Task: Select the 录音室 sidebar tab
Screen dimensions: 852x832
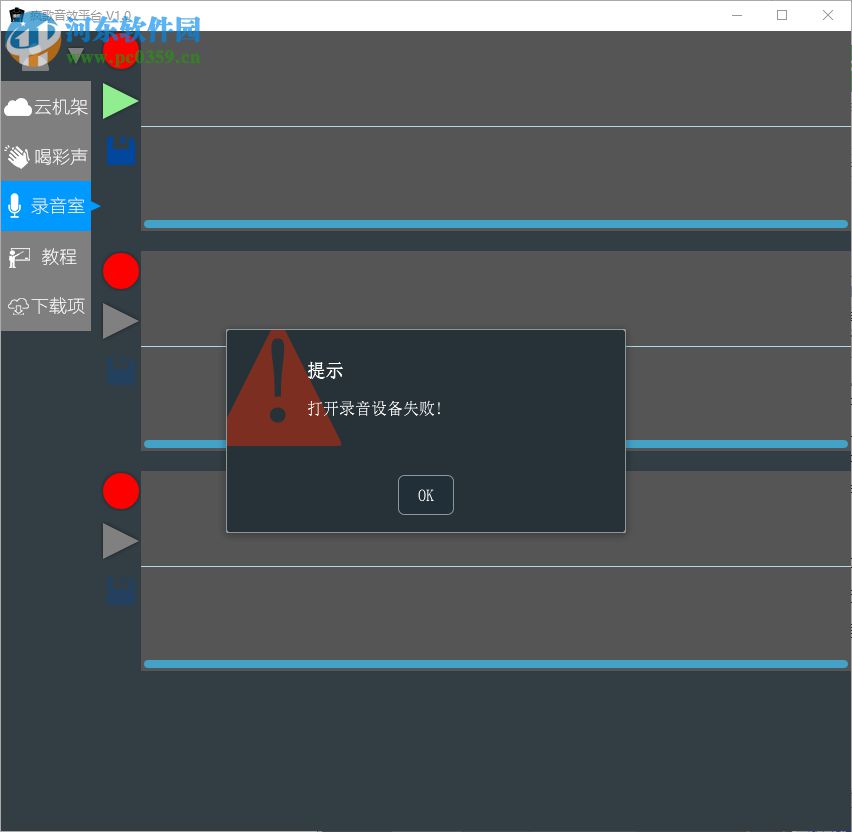Action: (x=46, y=206)
